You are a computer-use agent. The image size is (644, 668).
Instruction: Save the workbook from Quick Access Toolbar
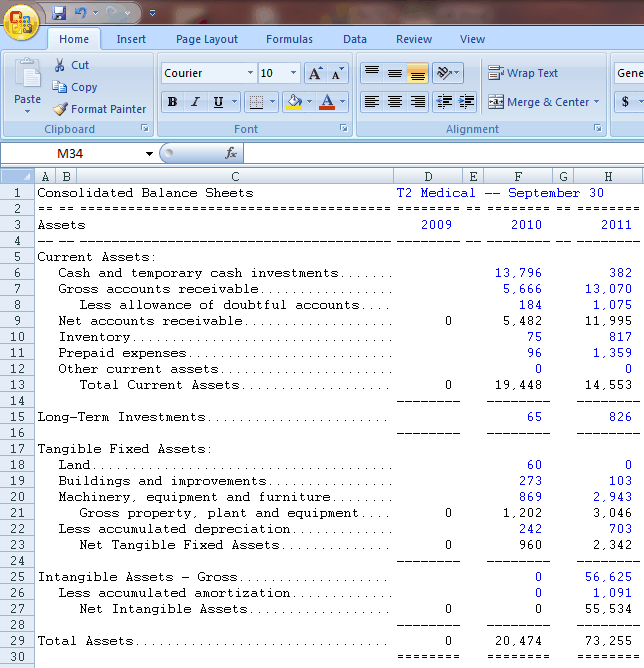(x=59, y=13)
